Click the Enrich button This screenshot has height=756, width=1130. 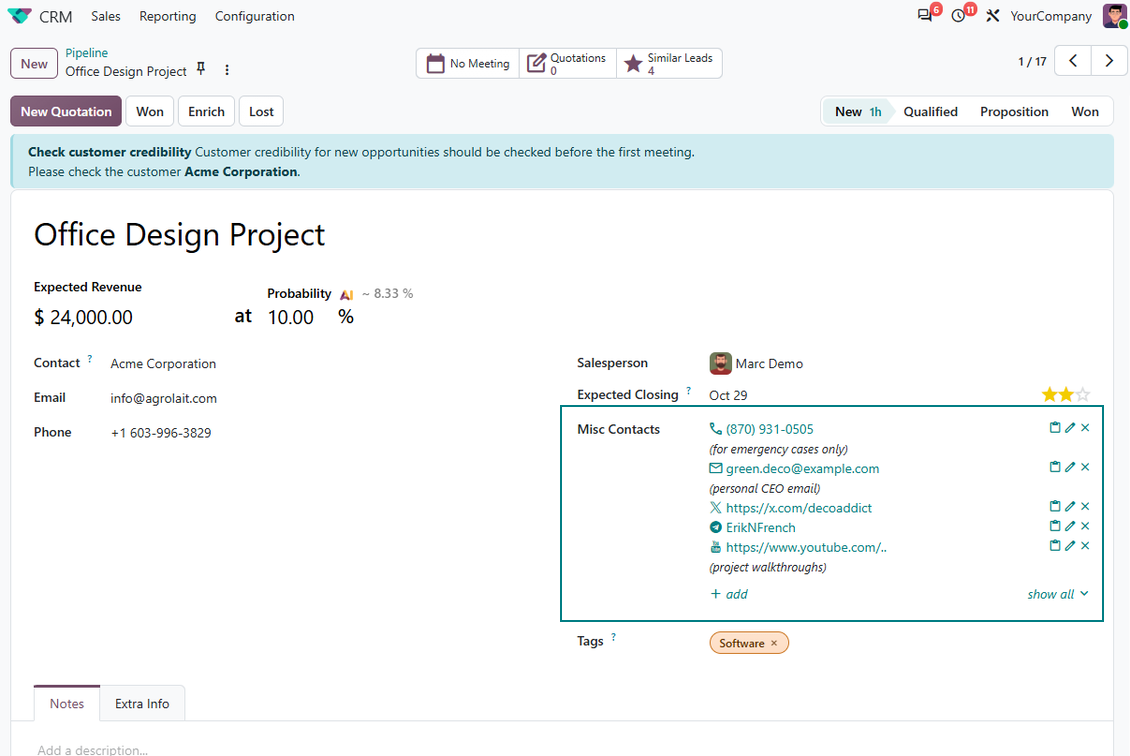206,112
